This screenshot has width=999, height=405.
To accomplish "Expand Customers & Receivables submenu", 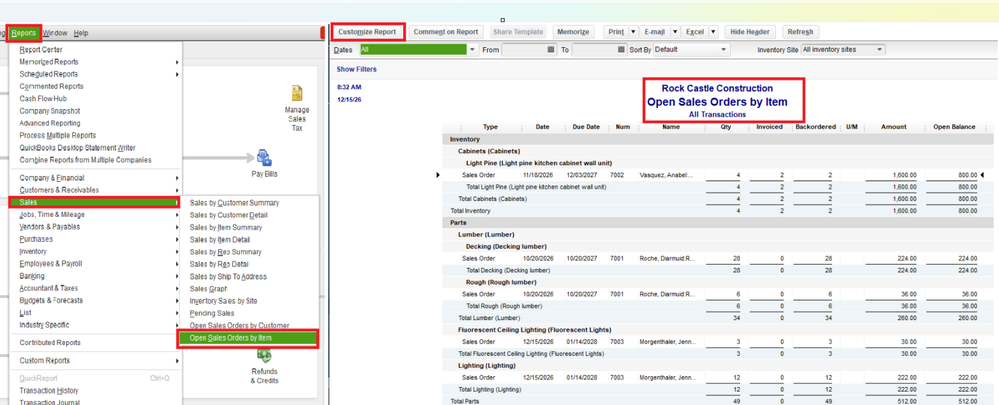I will [x=96, y=190].
